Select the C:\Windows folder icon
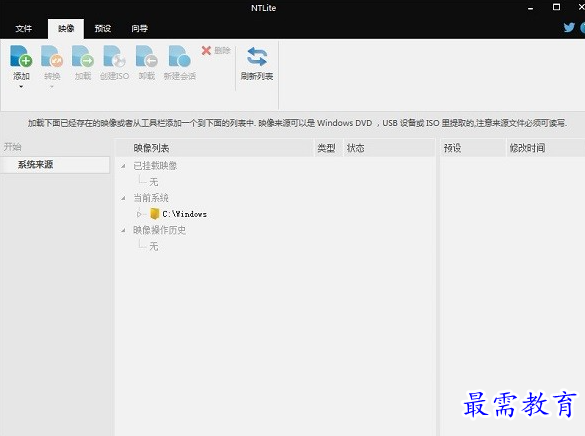585x436 pixels. point(154,214)
